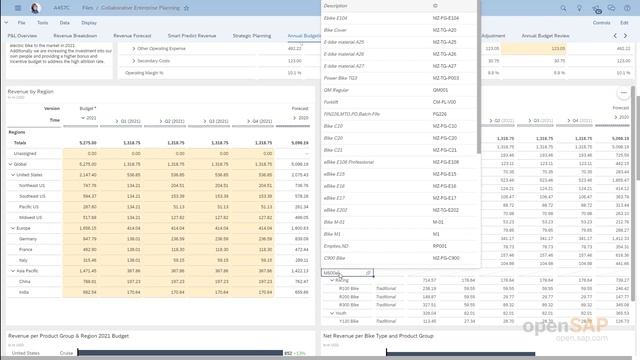Select Bike Cover from suggestion list

point(399,30)
